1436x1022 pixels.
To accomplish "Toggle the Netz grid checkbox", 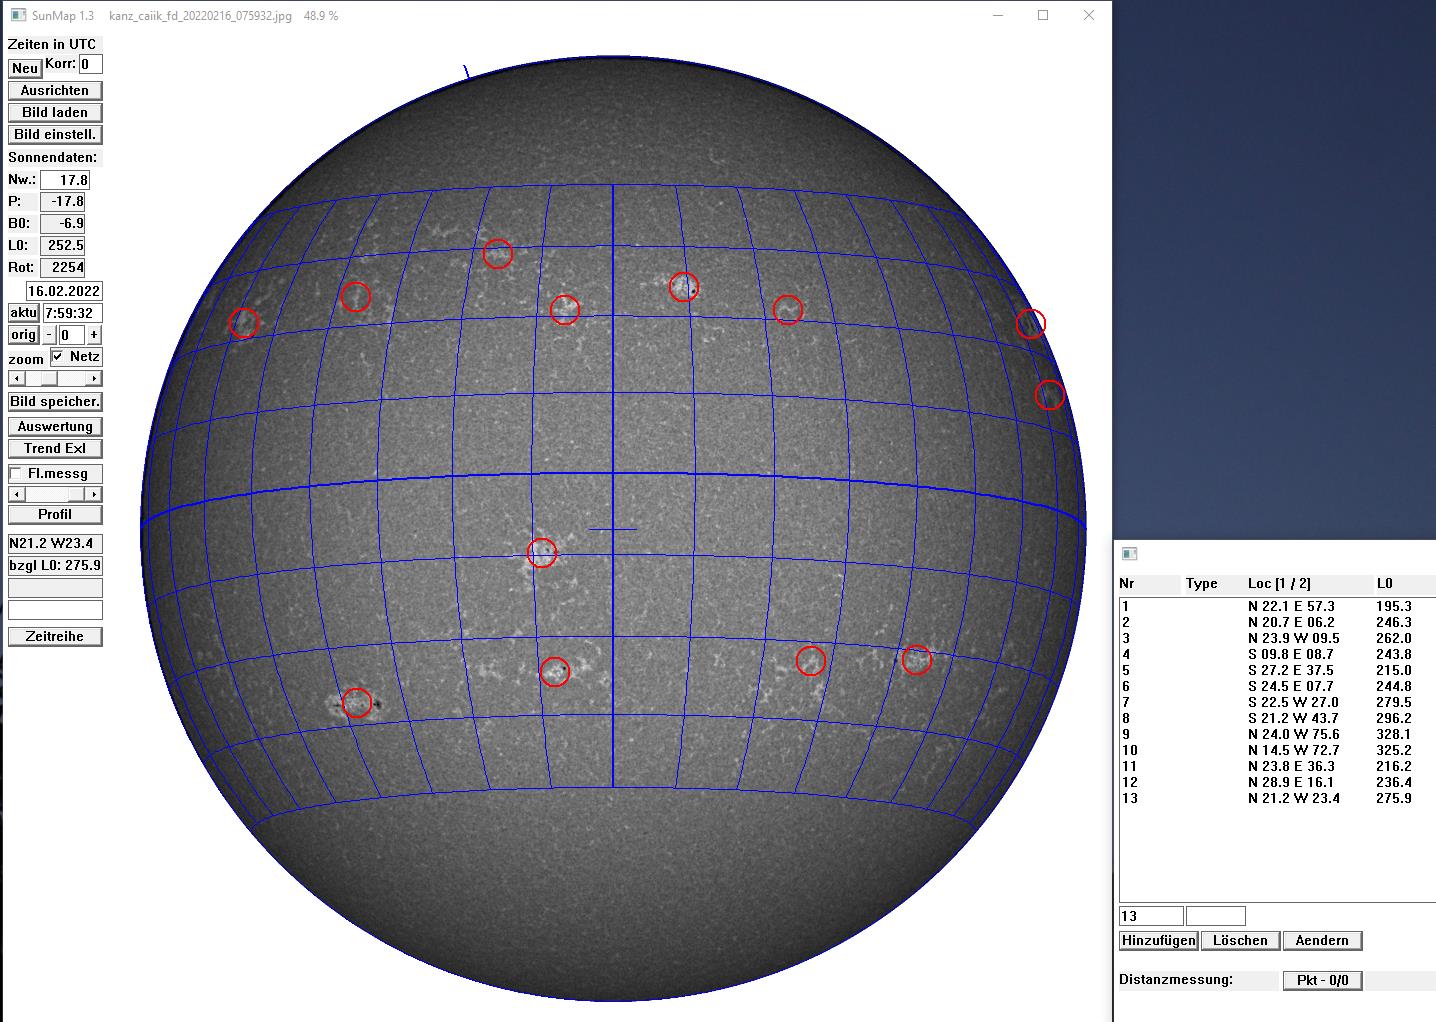I will click(58, 357).
